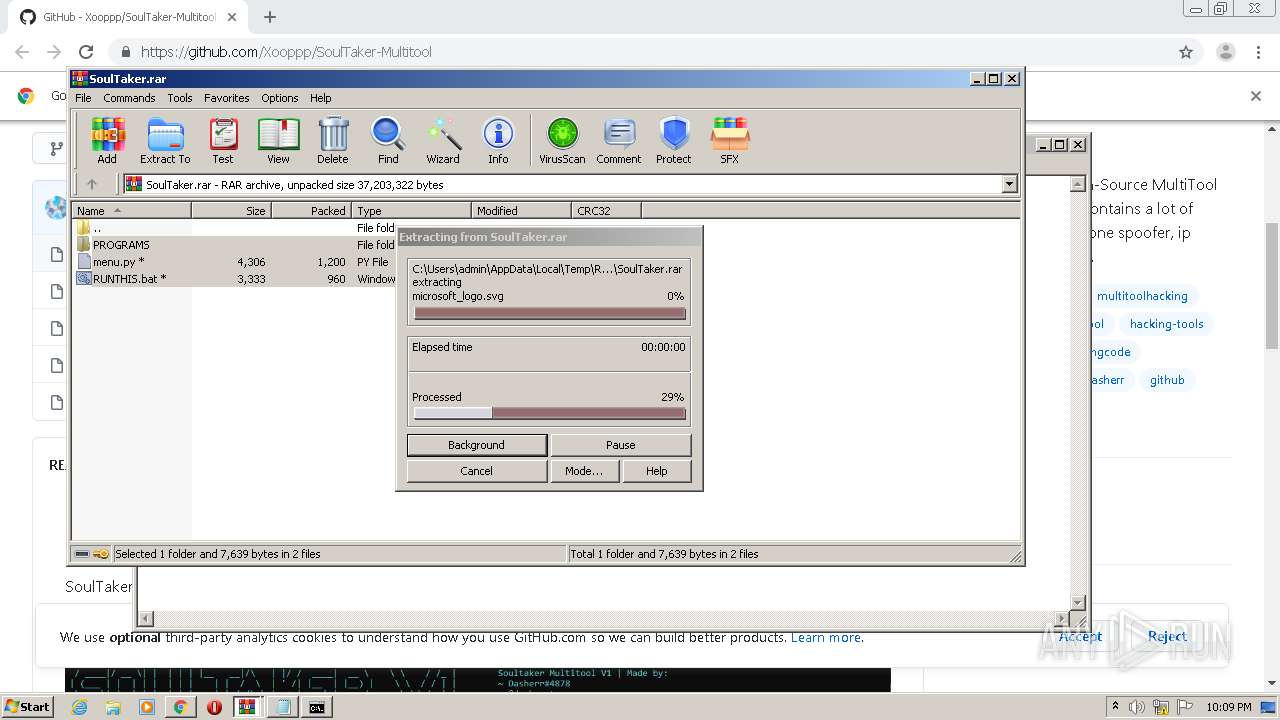Sort by the Packed column header
1280x720 pixels.
pos(311,210)
